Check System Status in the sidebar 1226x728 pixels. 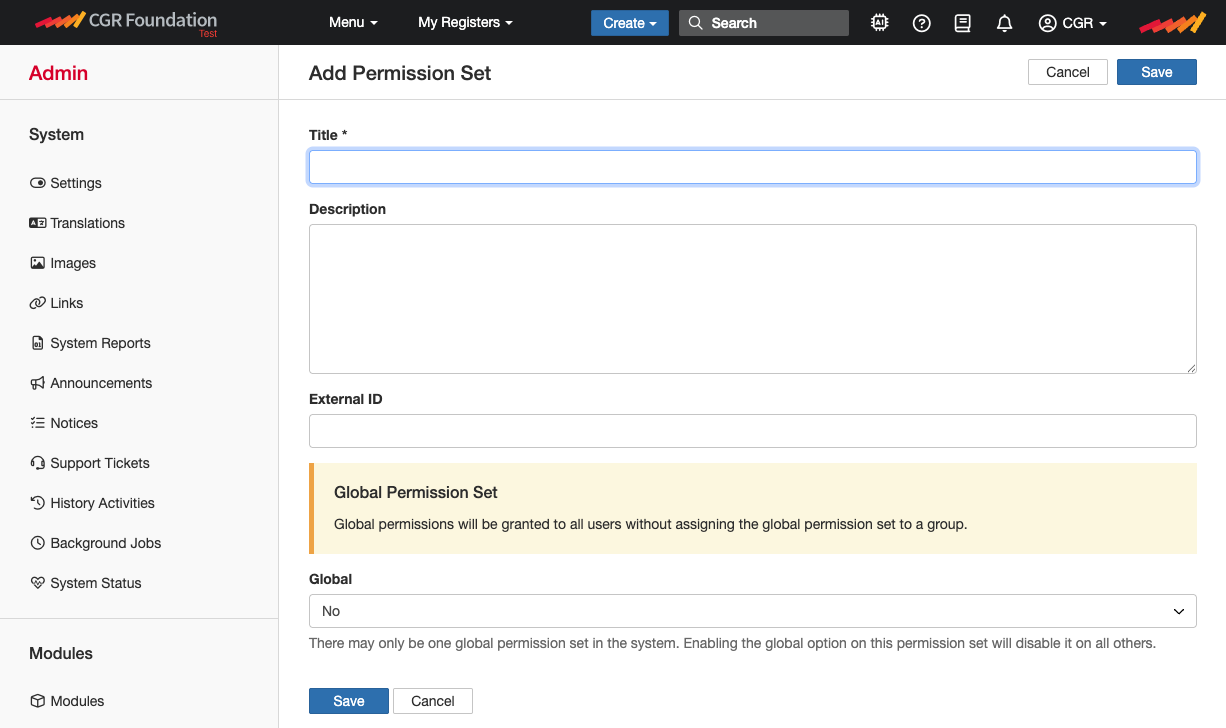coord(95,583)
